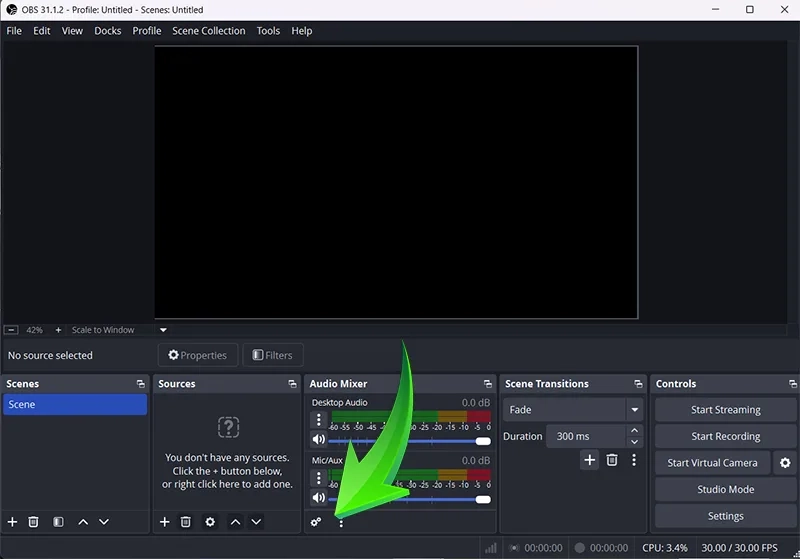Image resolution: width=800 pixels, height=559 pixels.
Task: Open preview scaling dropdown arrow
Action: point(163,330)
